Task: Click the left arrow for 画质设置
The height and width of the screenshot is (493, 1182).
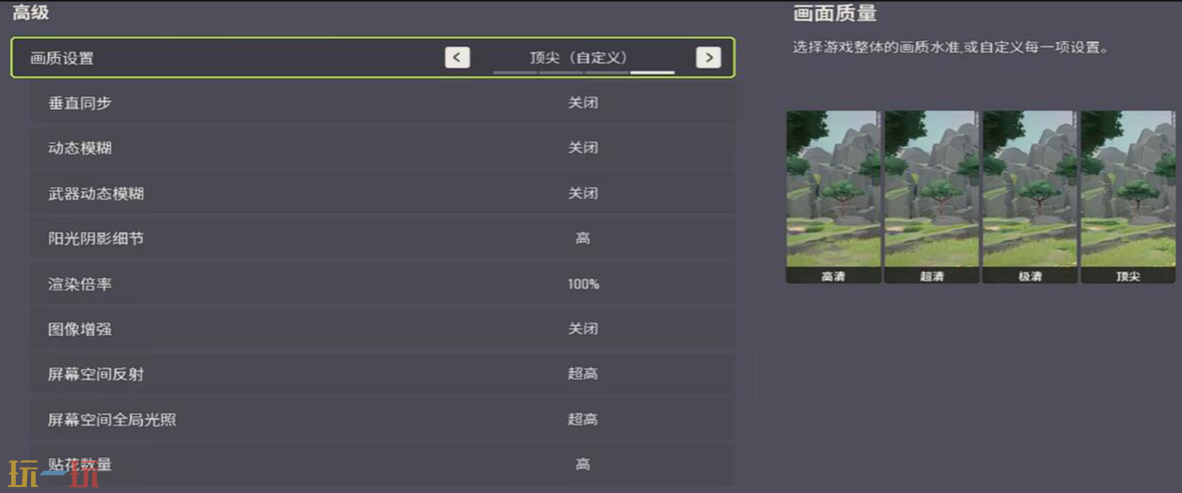Action: coord(457,58)
